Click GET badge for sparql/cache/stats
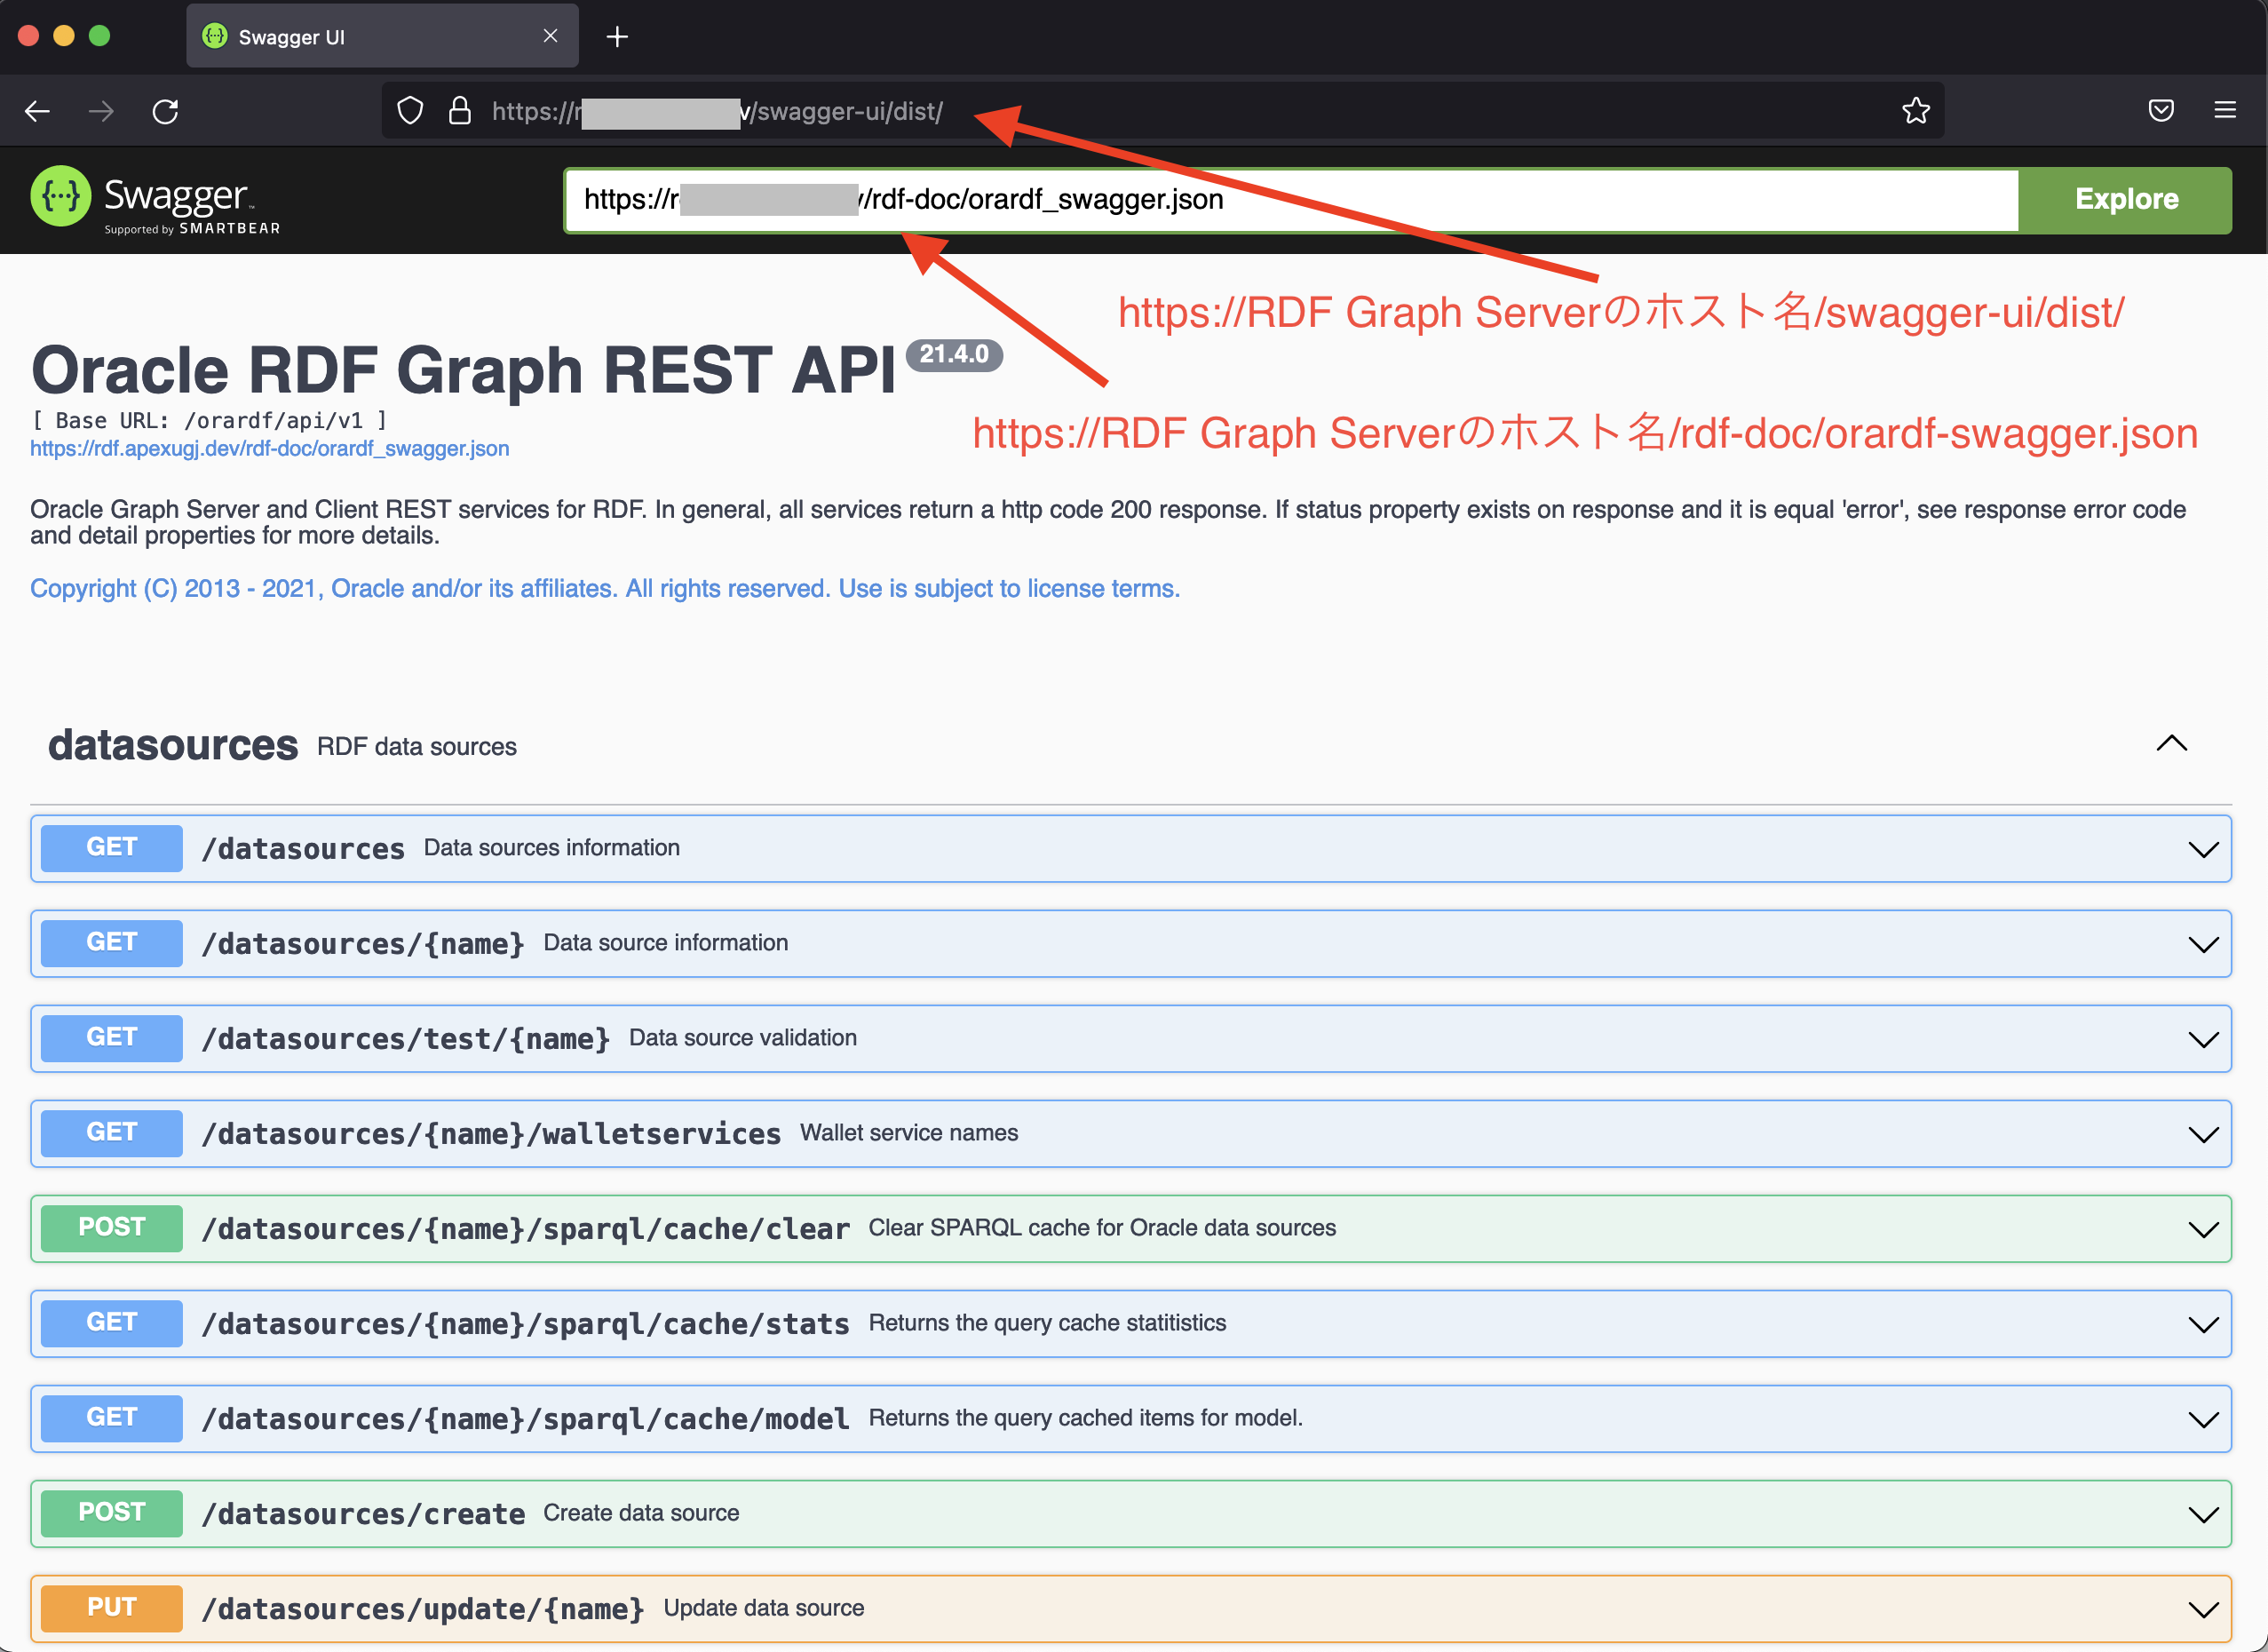Screen dimensions: 2268x1652 click(x=112, y=1323)
